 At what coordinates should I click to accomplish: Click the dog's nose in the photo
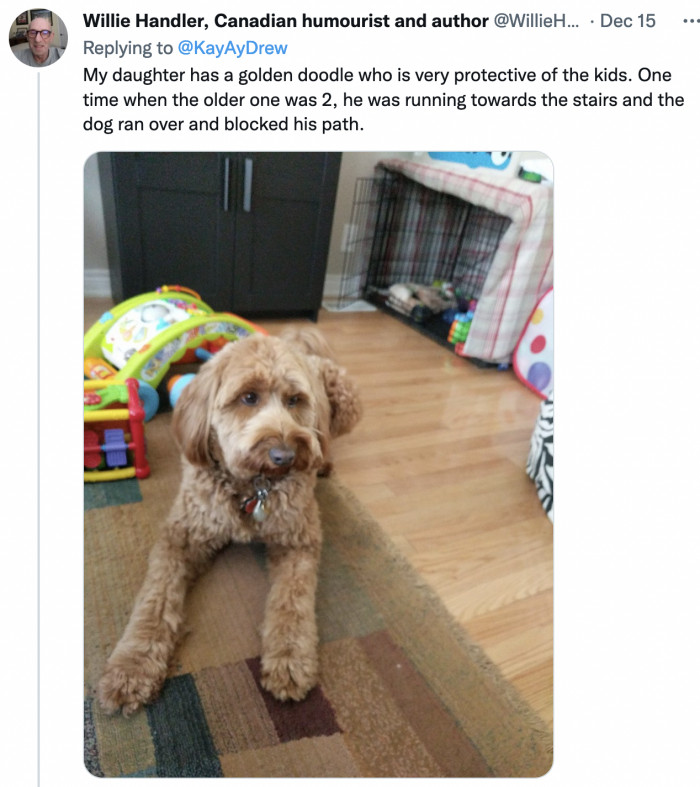(x=282, y=456)
